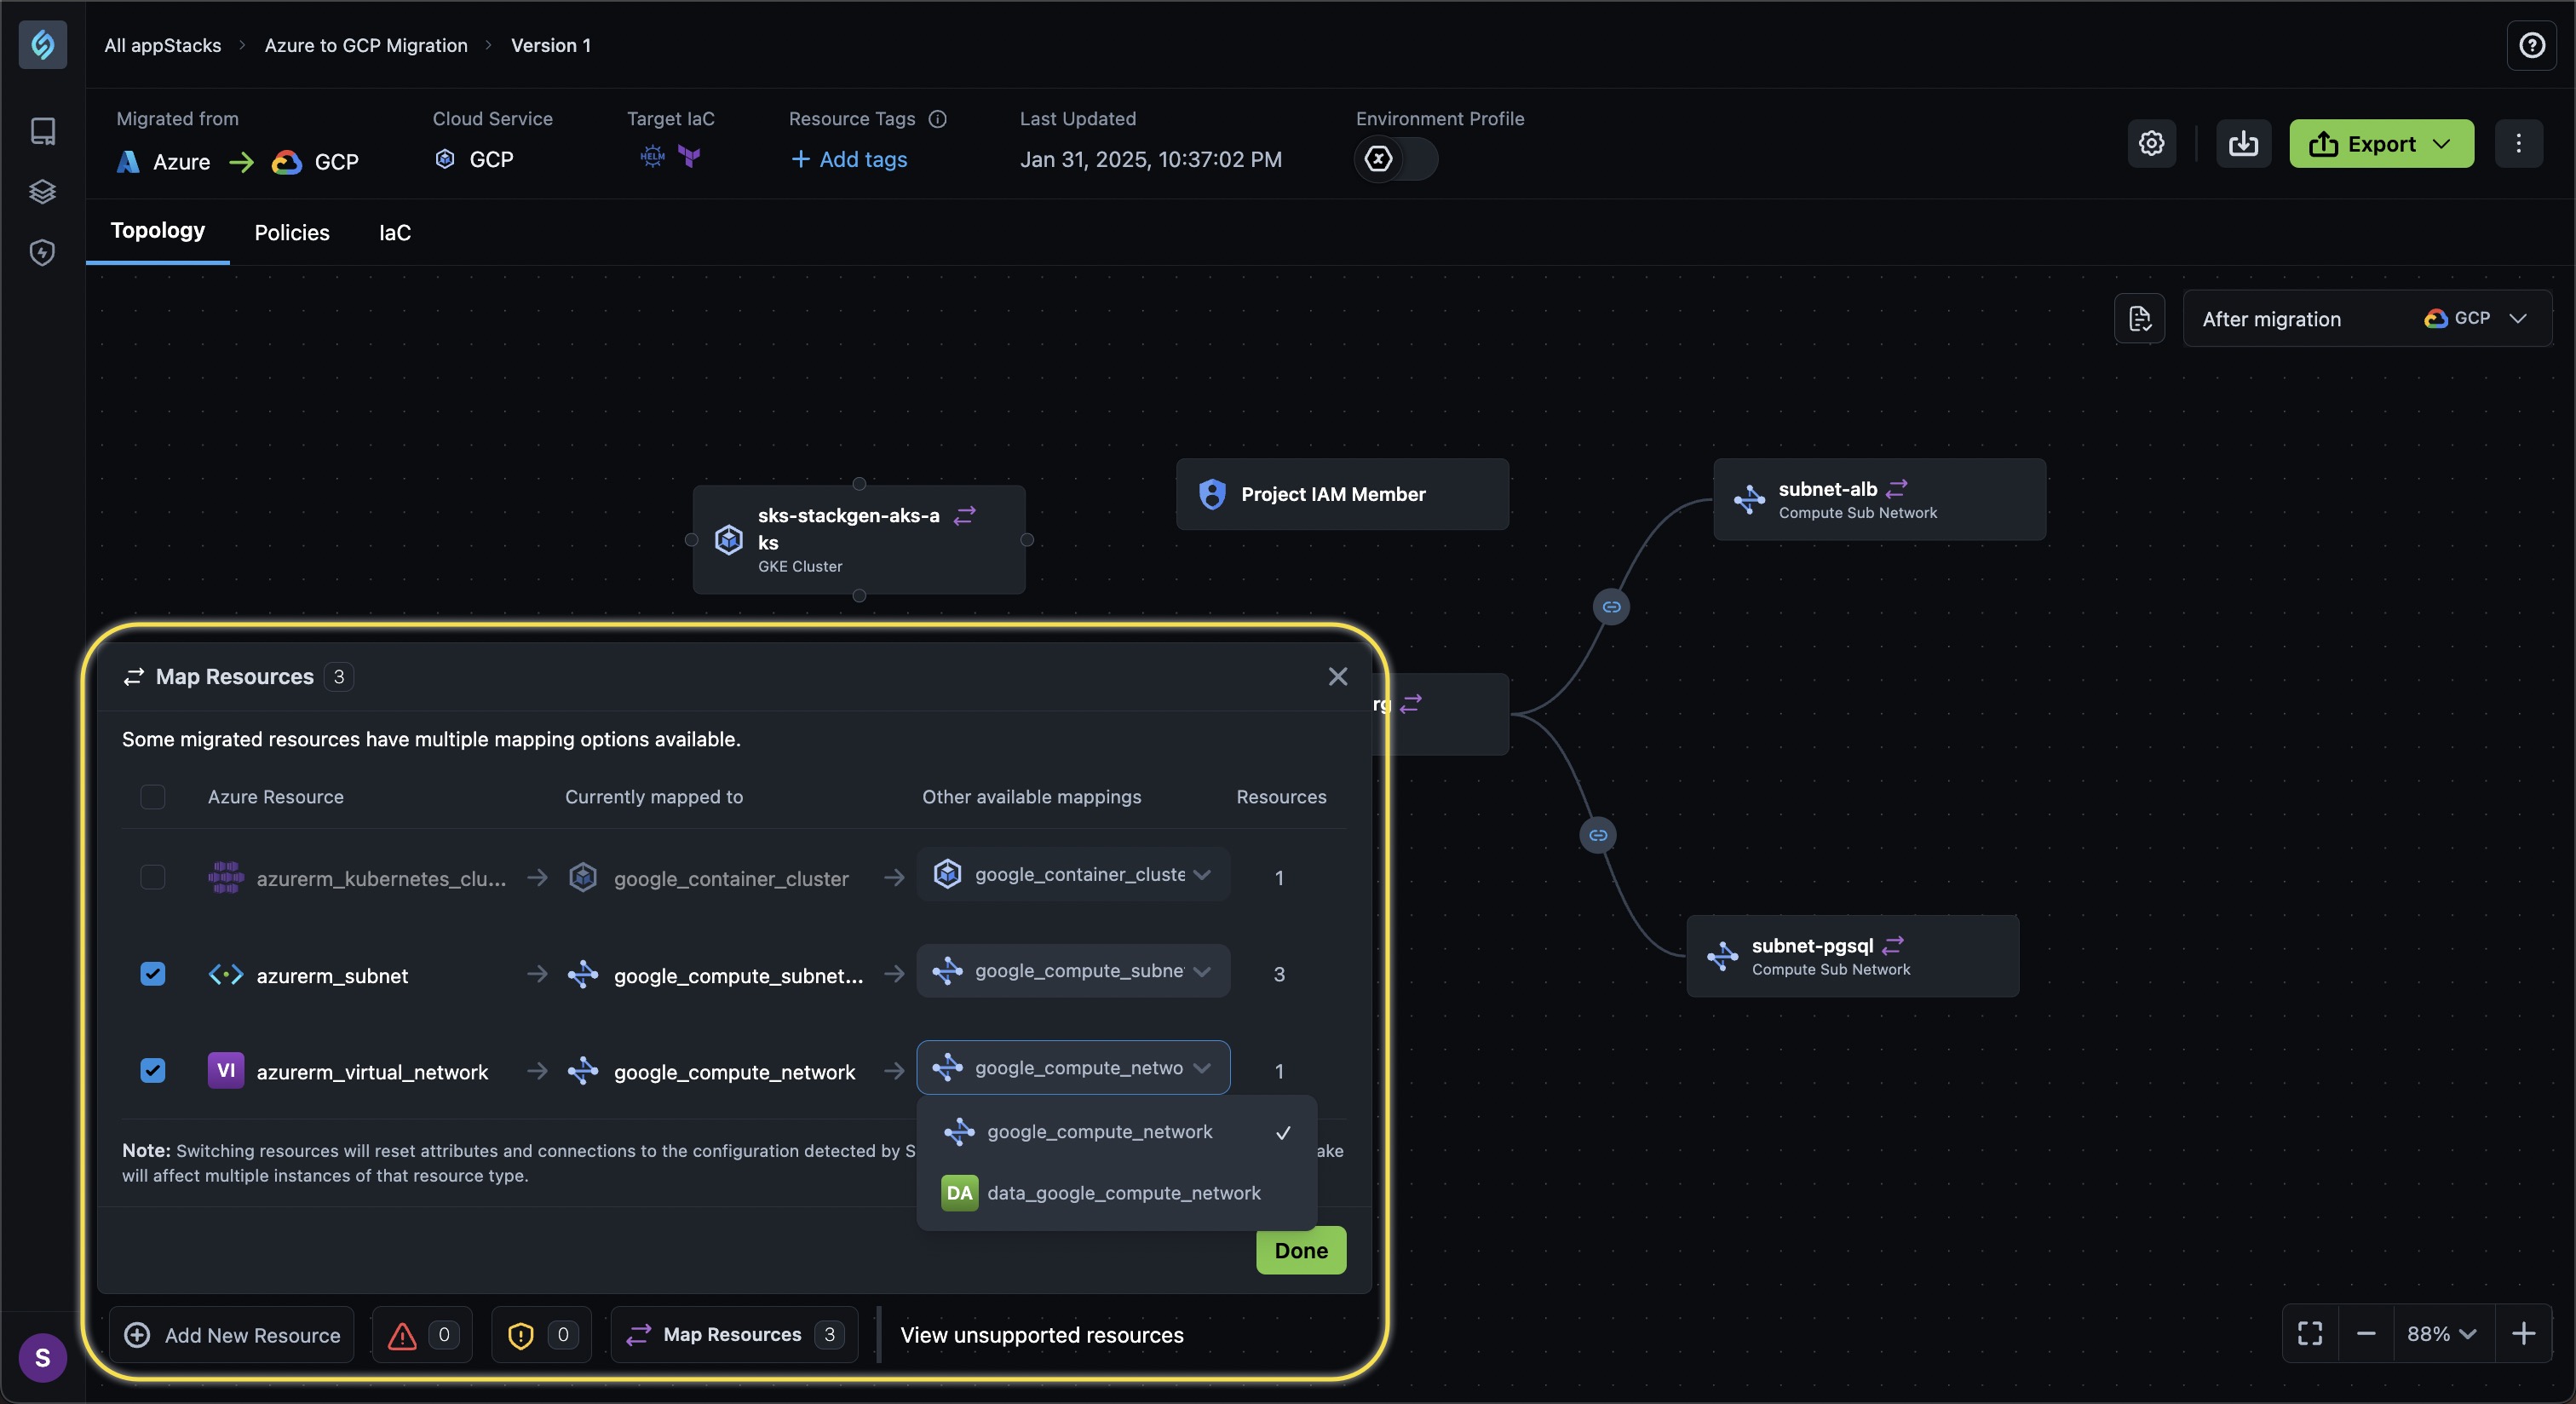Zoom out with minus icon
The height and width of the screenshot is (1404, 2576).
[x=2365, y=1334]
